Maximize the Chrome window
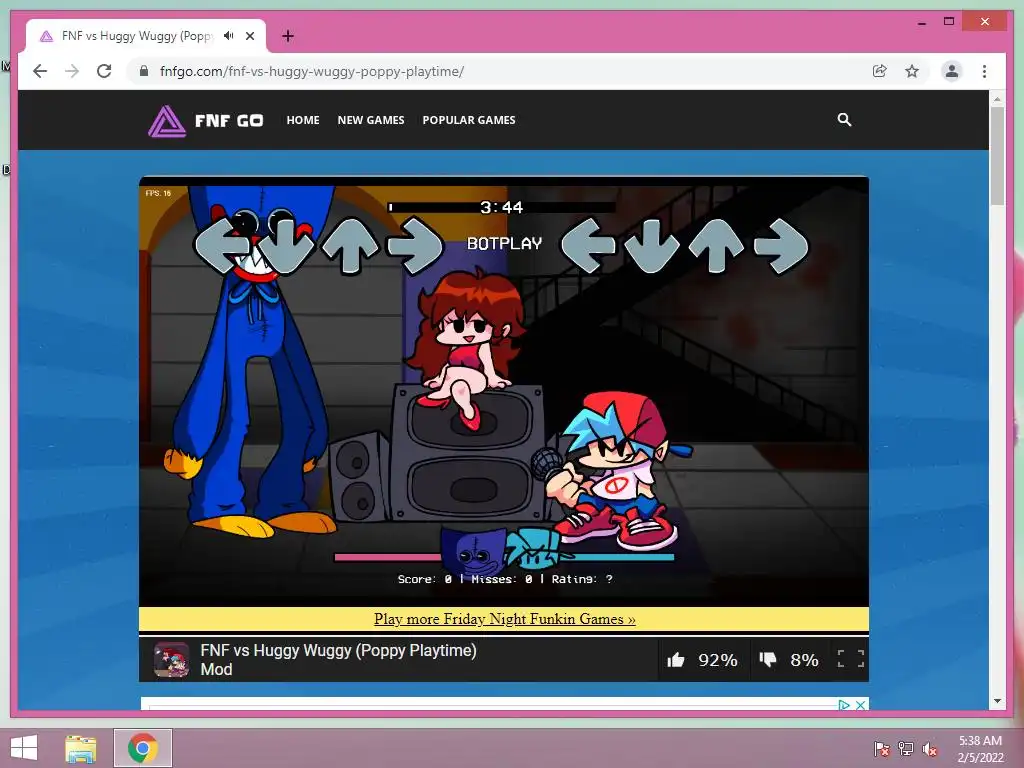The width and height of the screenshot is (1024, 768). pyautogui.click(x=949, y=22)
